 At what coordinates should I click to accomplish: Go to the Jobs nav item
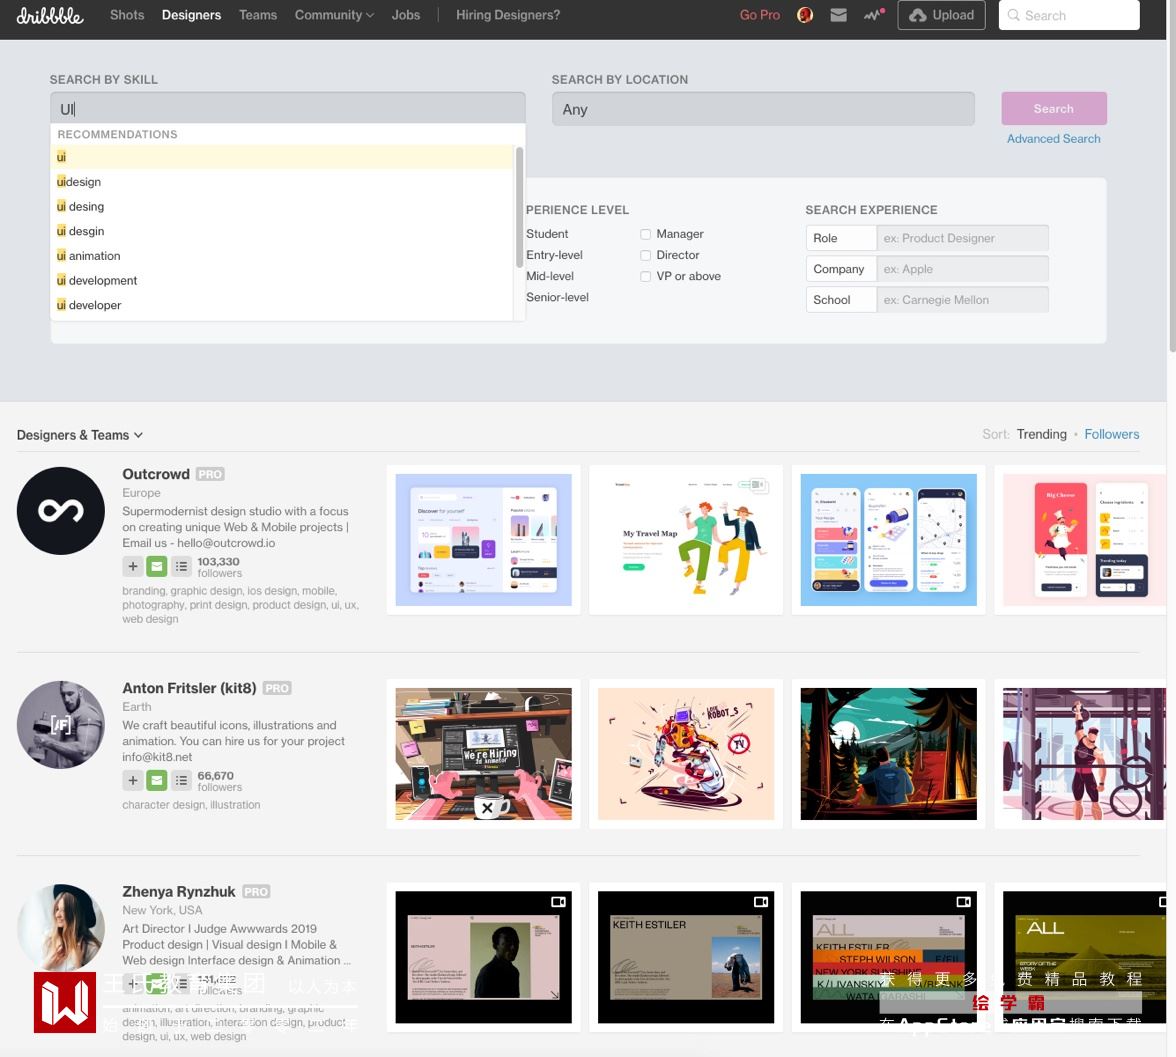pyautogui.click(x=406, y=15)
